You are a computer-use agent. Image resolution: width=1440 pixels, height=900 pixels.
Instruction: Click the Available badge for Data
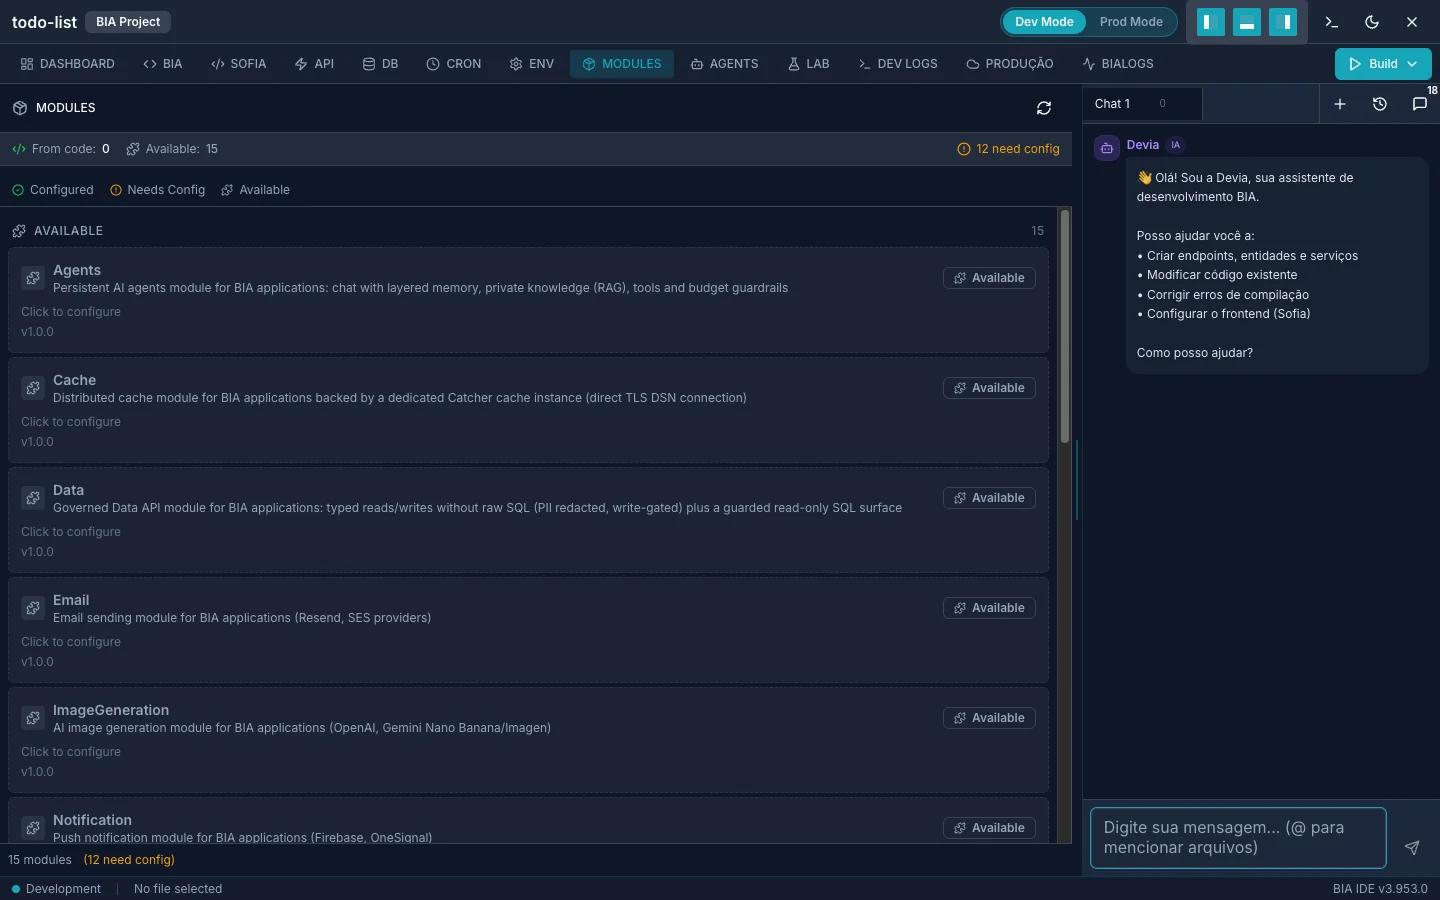point(989,498)
